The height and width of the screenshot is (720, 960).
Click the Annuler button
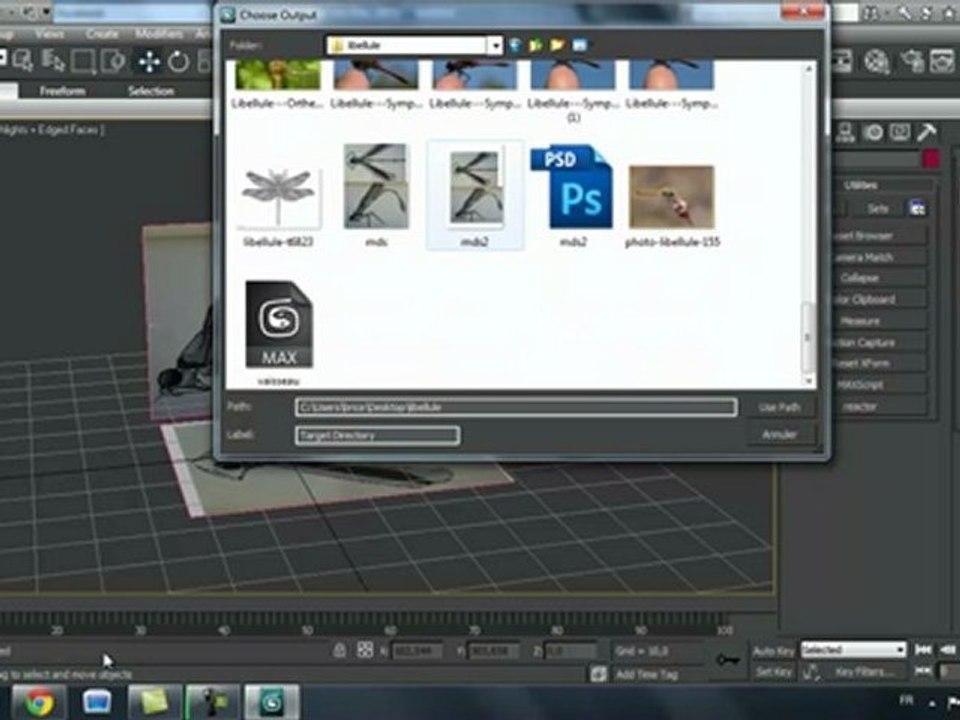[x=779, y=435]
